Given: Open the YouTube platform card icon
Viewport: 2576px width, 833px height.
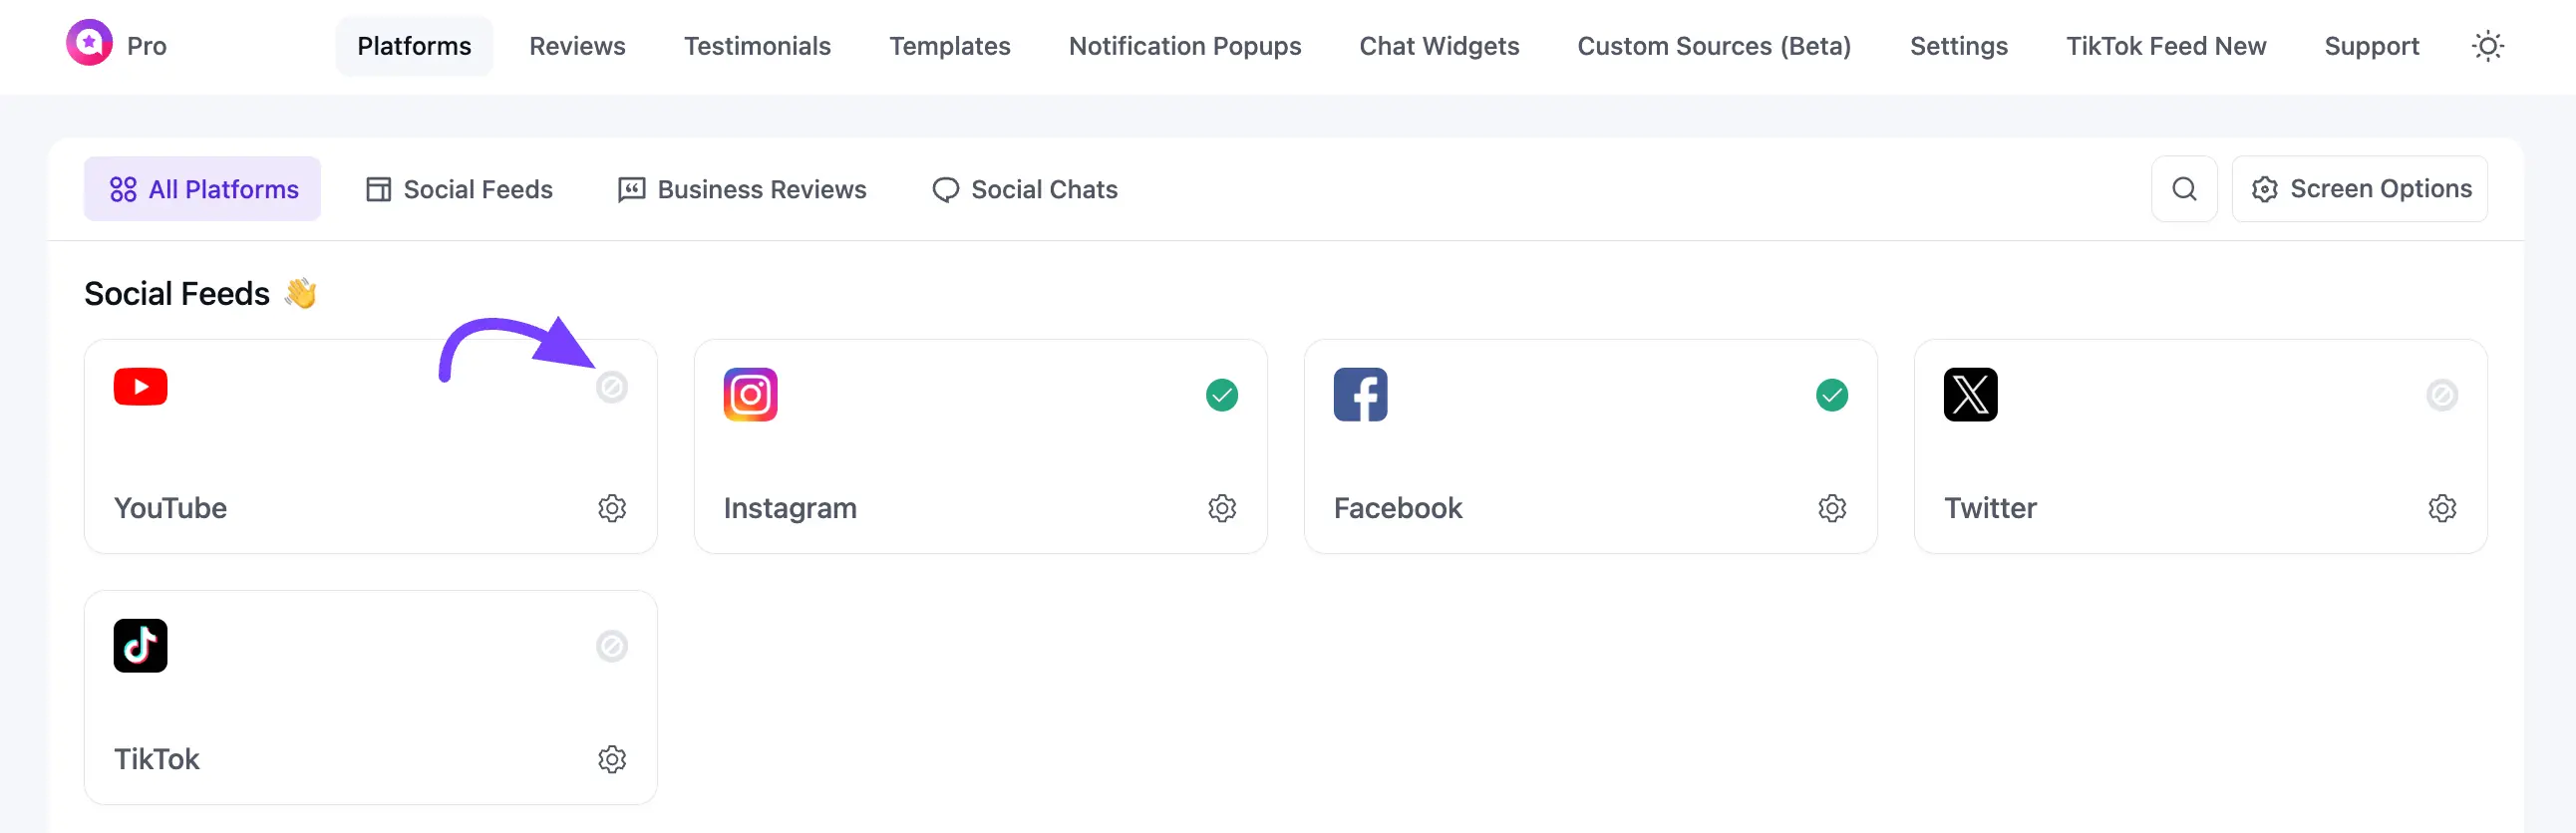Looking at the screenshot, I should 140,387.
